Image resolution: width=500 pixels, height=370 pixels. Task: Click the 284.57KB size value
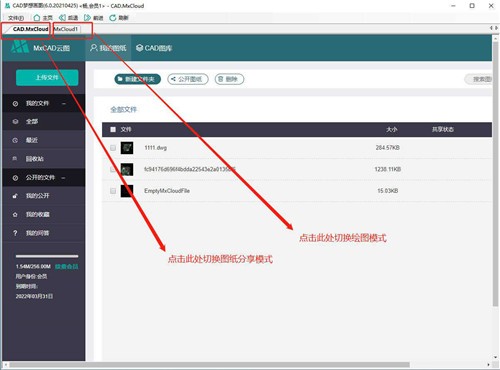coord(387,148)
